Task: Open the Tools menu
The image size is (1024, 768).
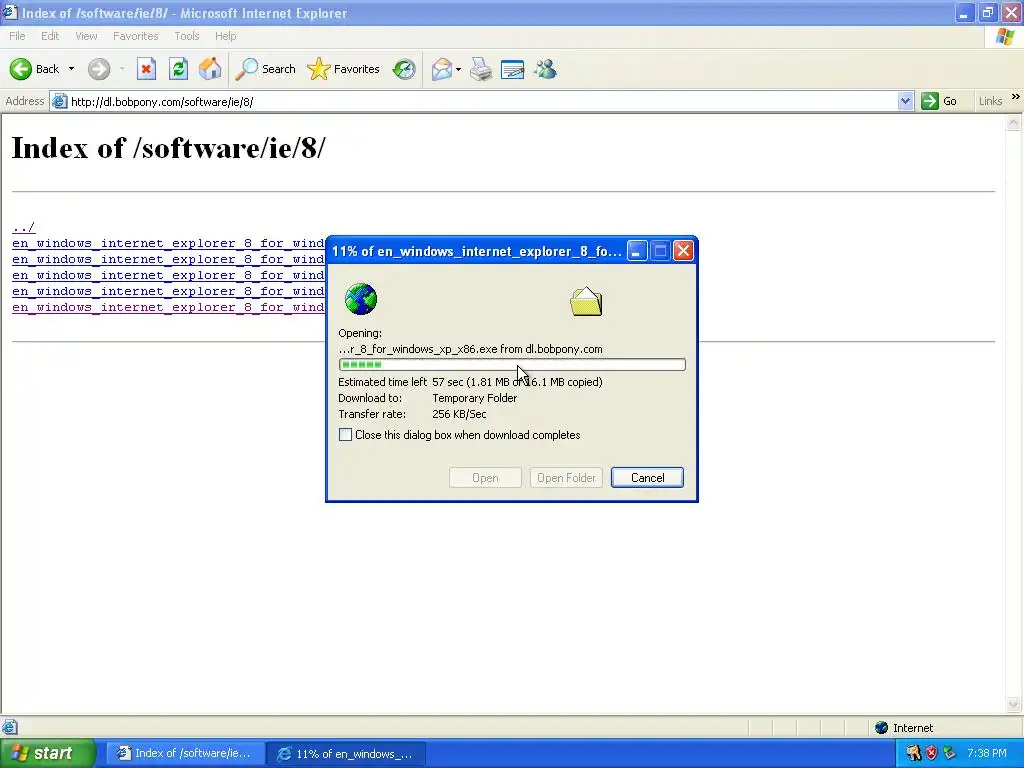Action: (186, 36)
